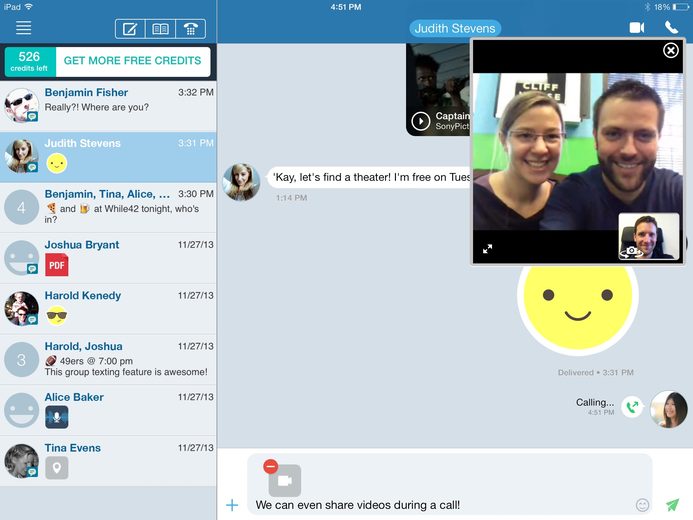Tap the self-view camera thumbnail
The width and height of the screenshot is (693, 520).
[648, 236]
